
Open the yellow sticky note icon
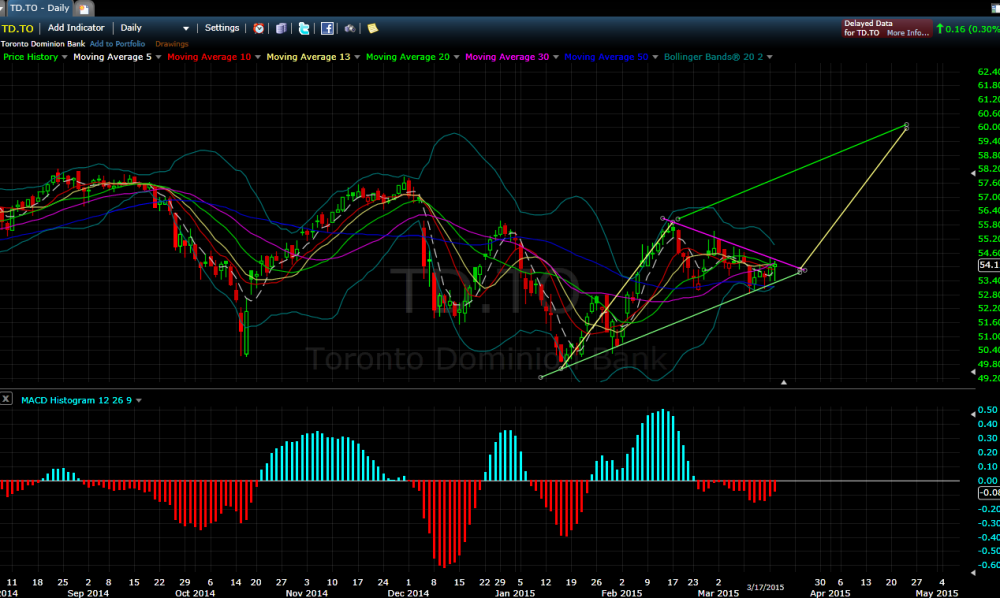[373, 28]
